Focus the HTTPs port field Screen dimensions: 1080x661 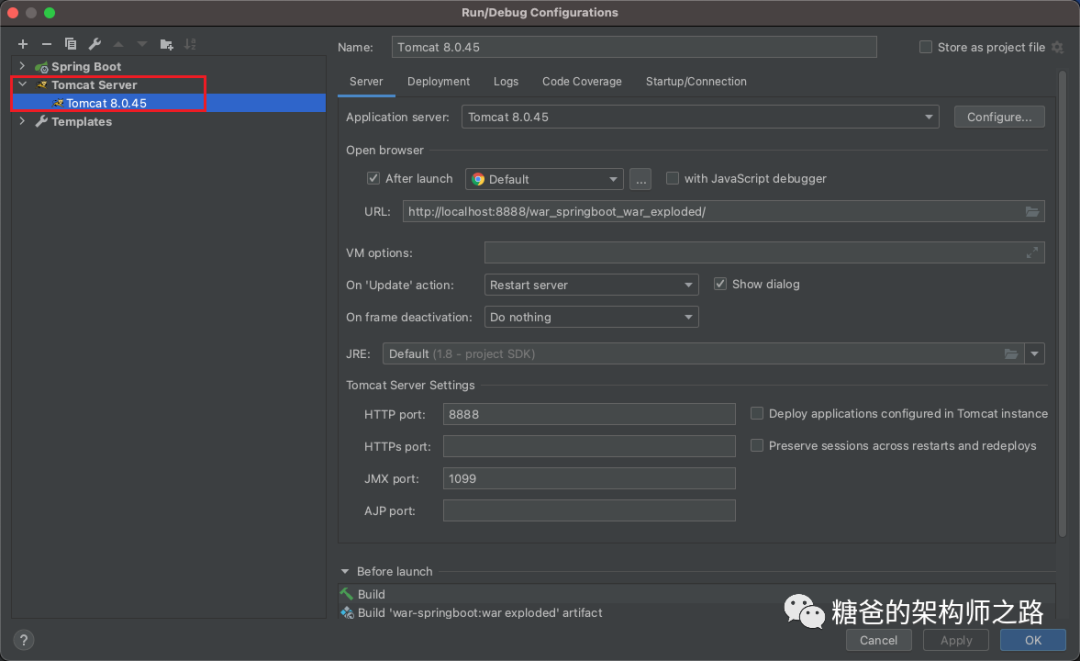pos(589,446)
